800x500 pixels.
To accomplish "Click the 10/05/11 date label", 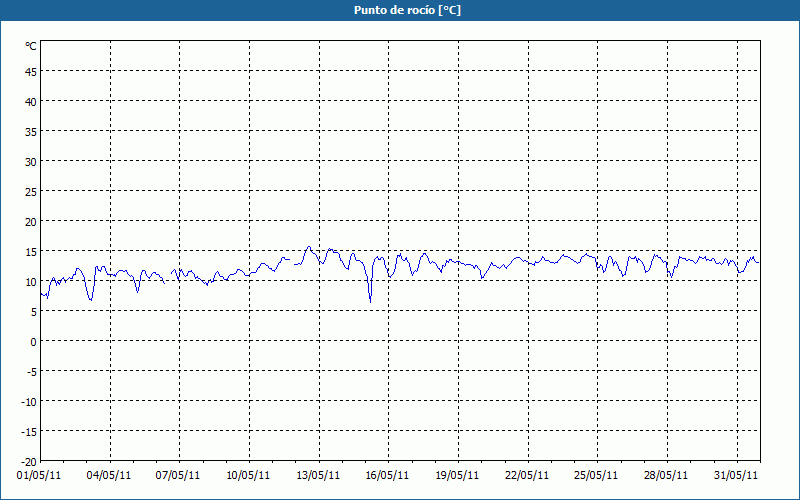I will [248, 476].
